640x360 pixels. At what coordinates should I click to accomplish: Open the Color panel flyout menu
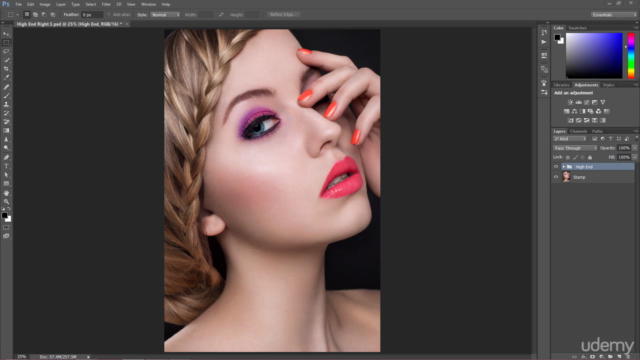pos(636,28)
